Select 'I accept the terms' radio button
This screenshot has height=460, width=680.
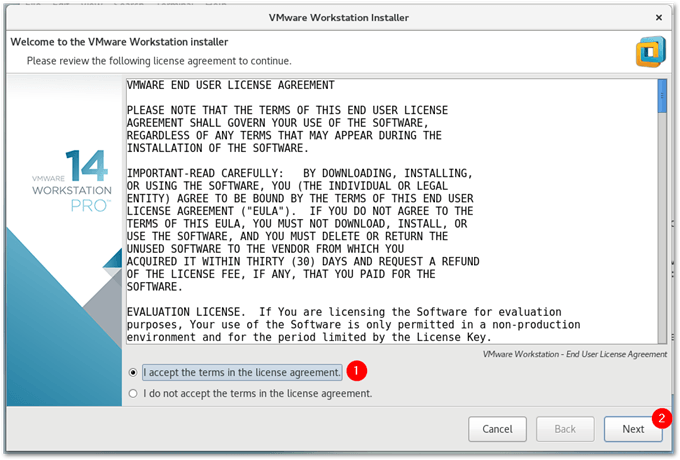pyautogui.click(x=133, y=372)
